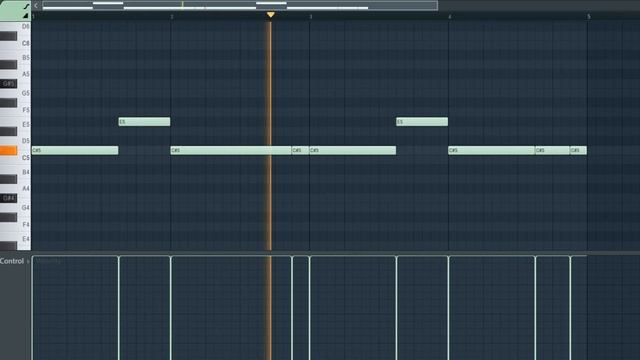Select the short C#5 note just before bar 3

[300, 150]
